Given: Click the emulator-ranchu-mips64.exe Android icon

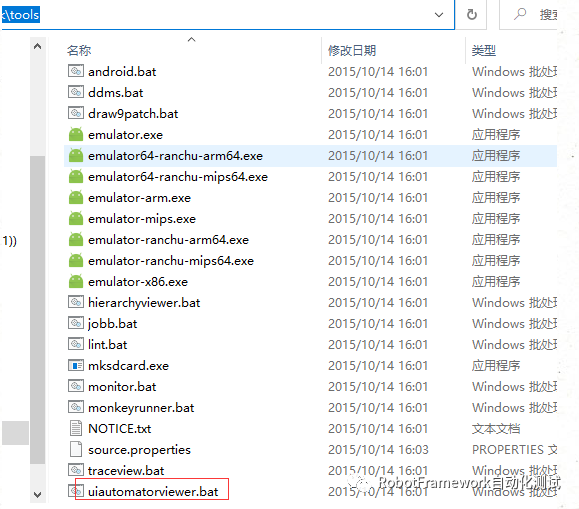Looking at the screenshot, I should (76, 261).
